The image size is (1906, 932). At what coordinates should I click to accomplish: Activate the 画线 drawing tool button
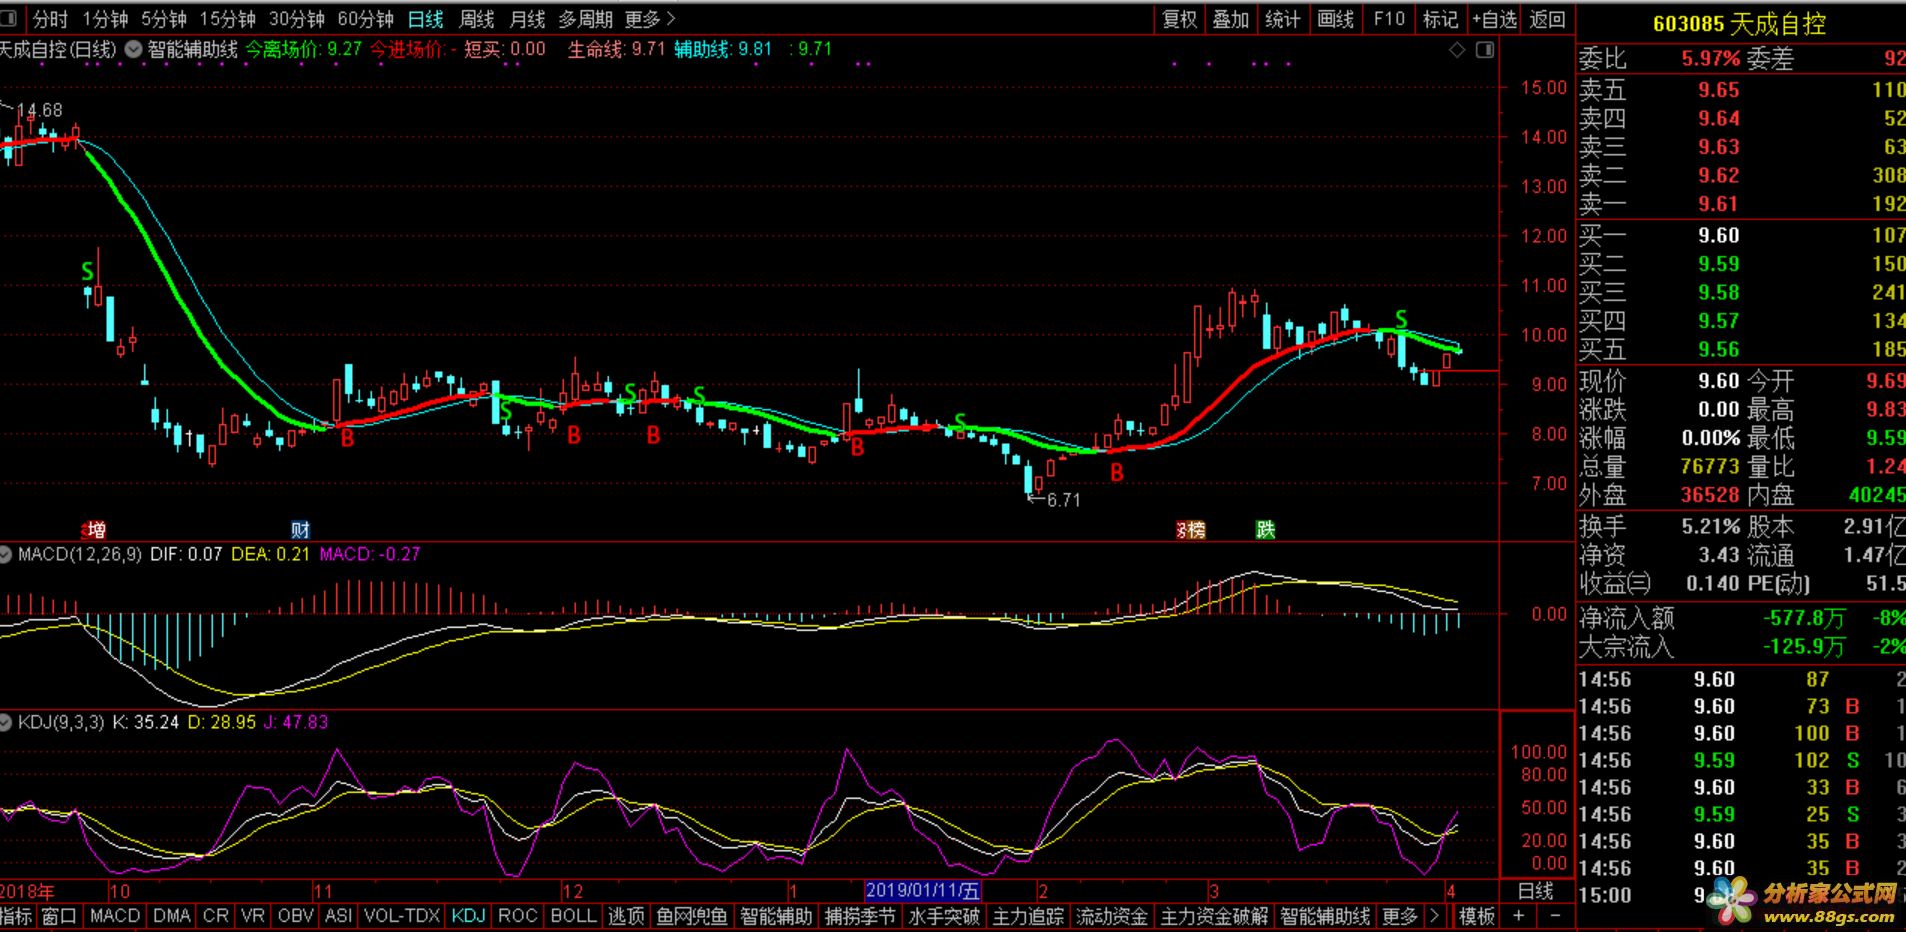[x=1335, y=19]
